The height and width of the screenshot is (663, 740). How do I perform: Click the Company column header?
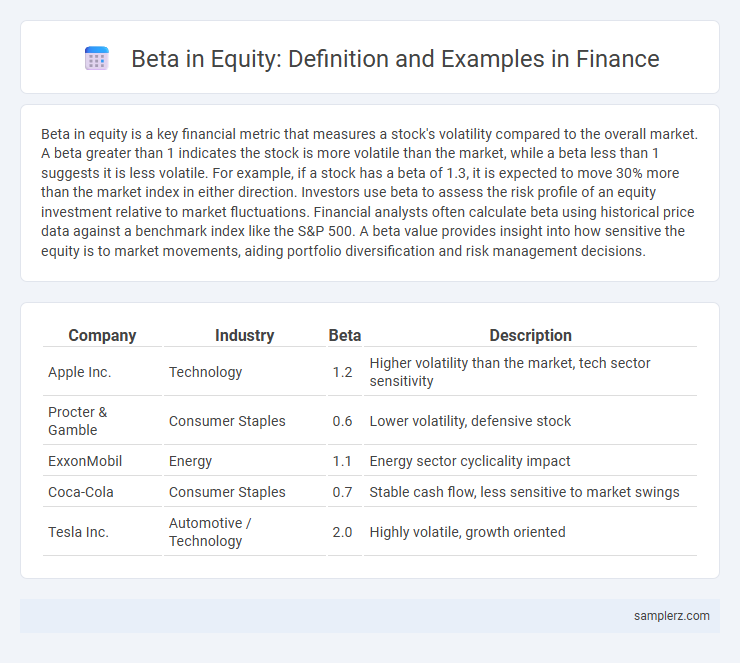(x=102, y=335)
